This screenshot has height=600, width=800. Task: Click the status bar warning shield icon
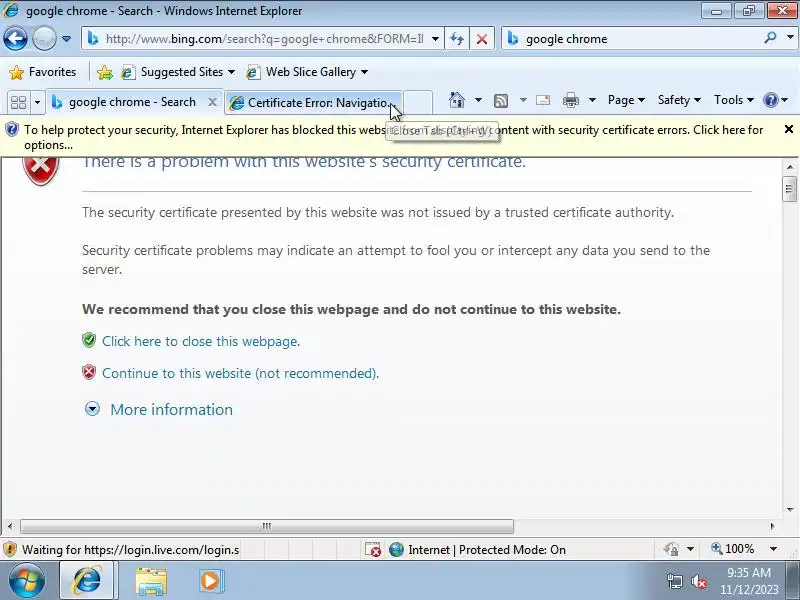tap(10, 549)
